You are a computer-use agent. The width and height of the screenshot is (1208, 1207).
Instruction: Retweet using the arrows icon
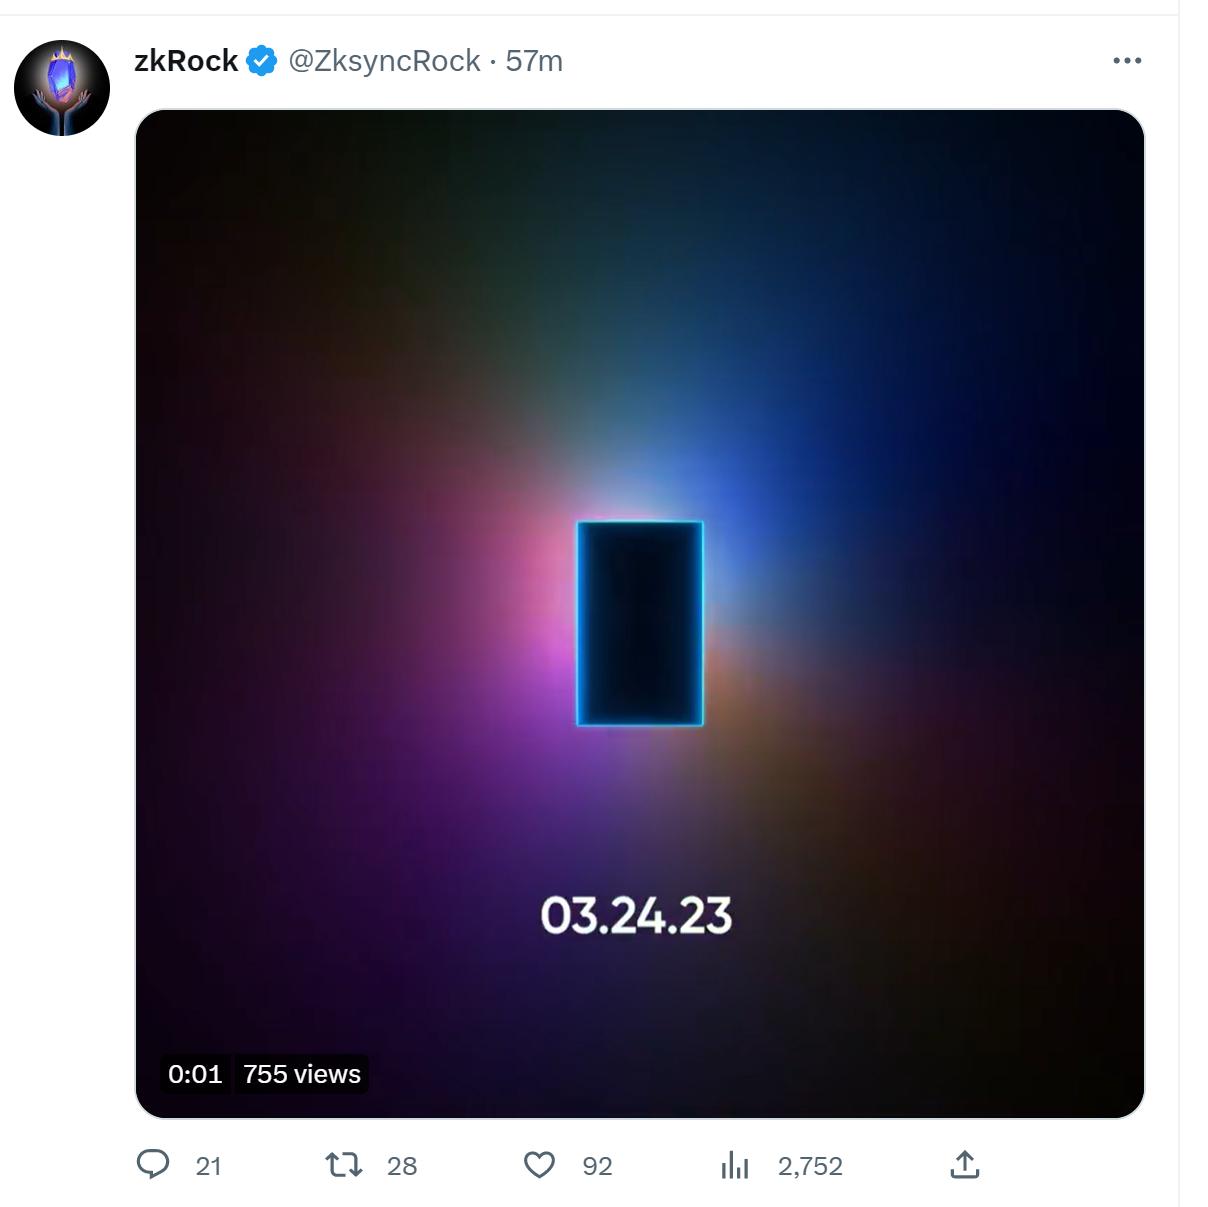pos(344,1165)
